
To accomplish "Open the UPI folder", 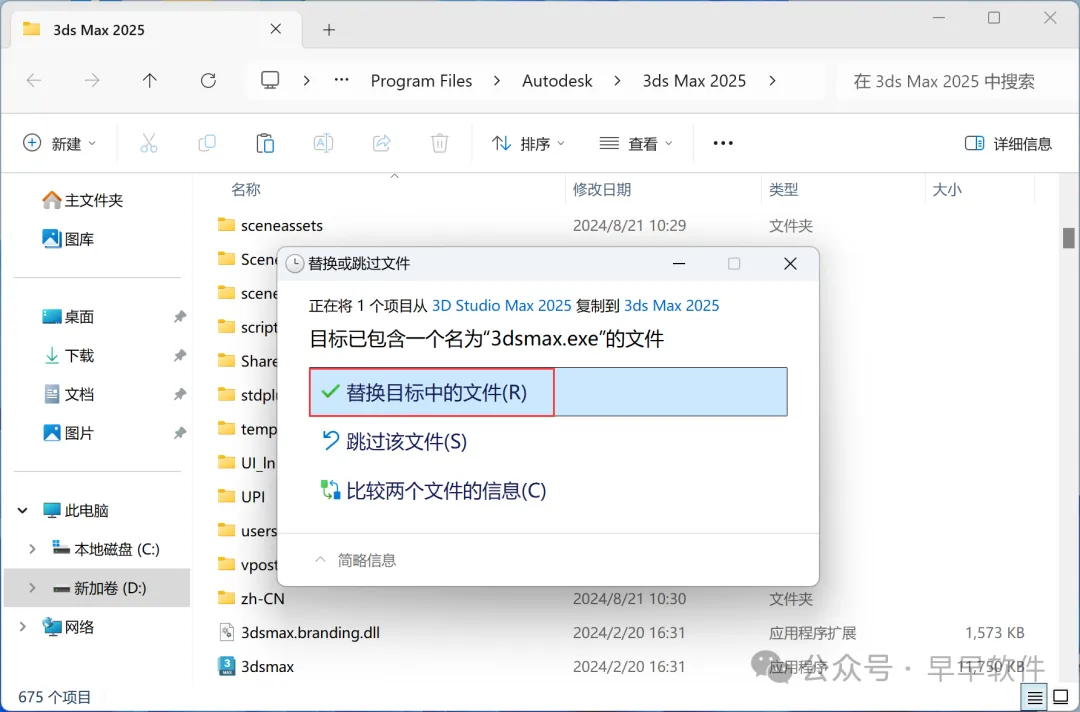I will point(253,497).
